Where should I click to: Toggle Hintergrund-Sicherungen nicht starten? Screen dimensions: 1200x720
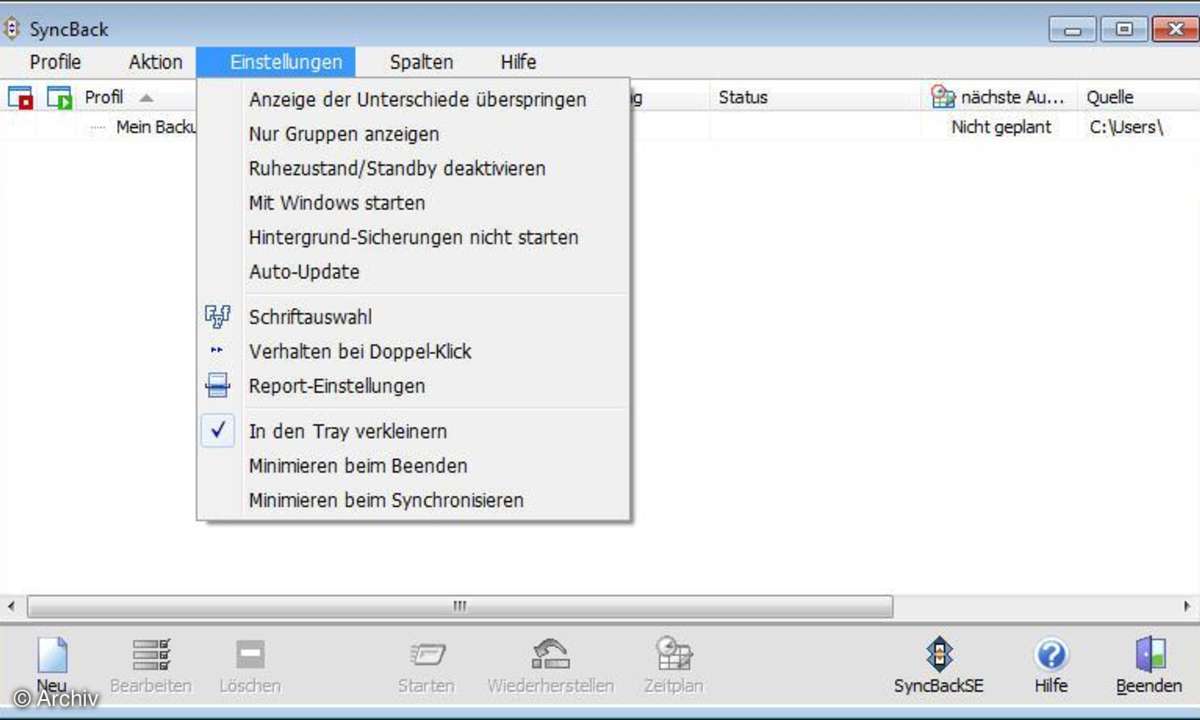pyautogui.click(x=414, y=237)
